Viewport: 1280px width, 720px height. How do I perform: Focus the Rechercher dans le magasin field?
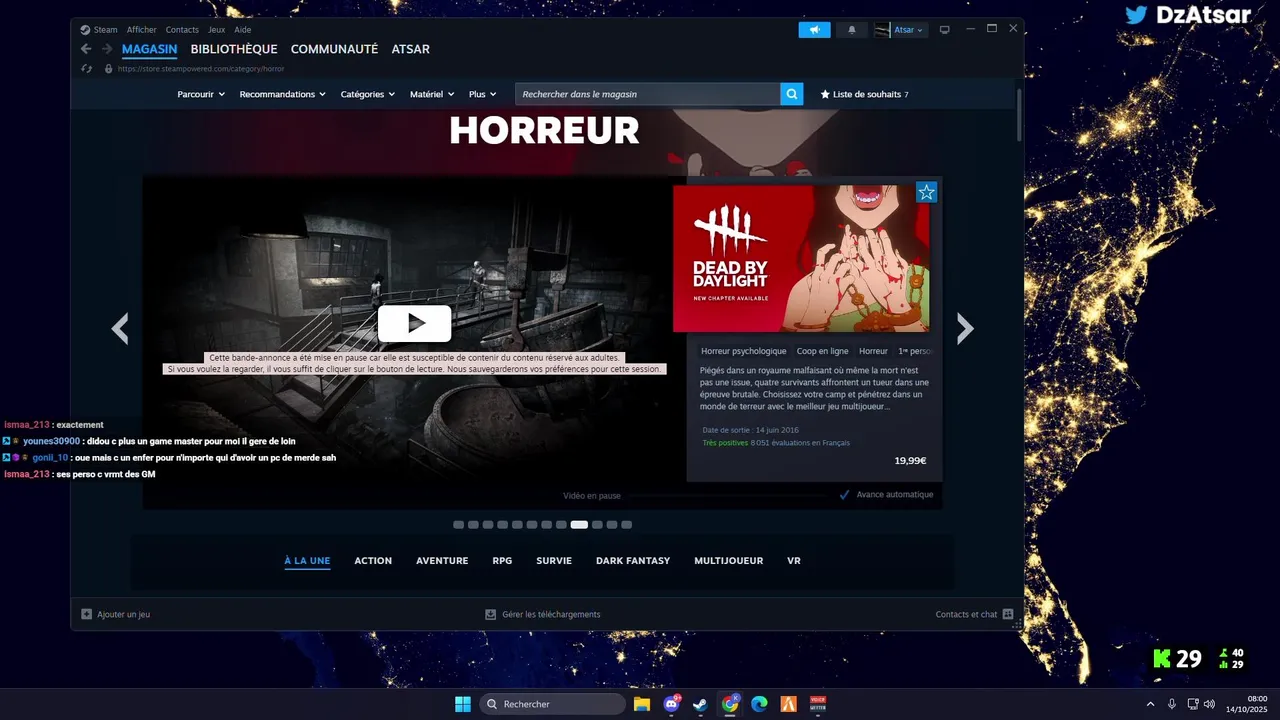click(x=647, y=94)
